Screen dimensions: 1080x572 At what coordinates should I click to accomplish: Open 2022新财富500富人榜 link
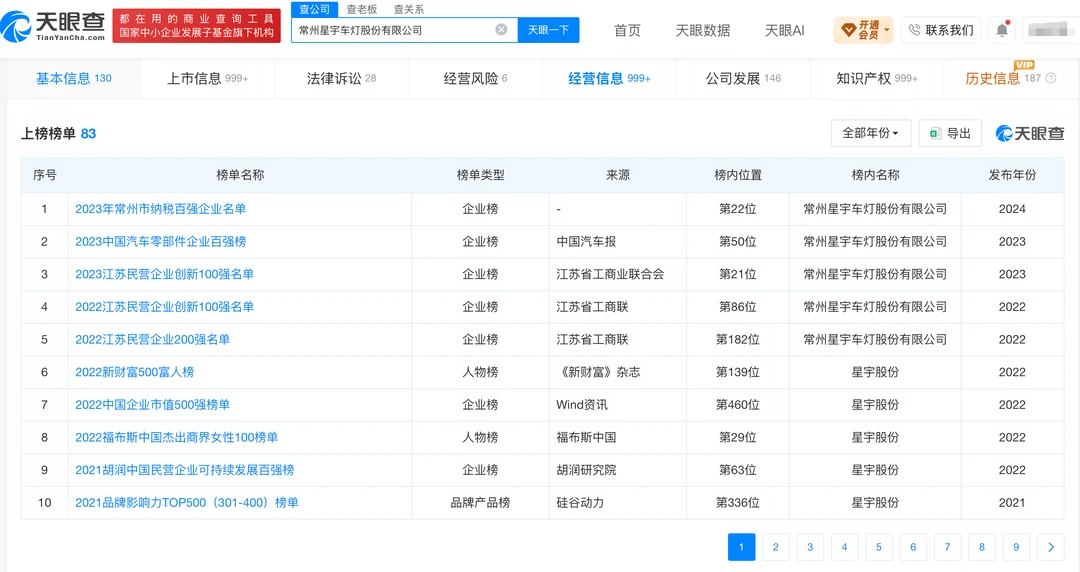click(134, 372)
